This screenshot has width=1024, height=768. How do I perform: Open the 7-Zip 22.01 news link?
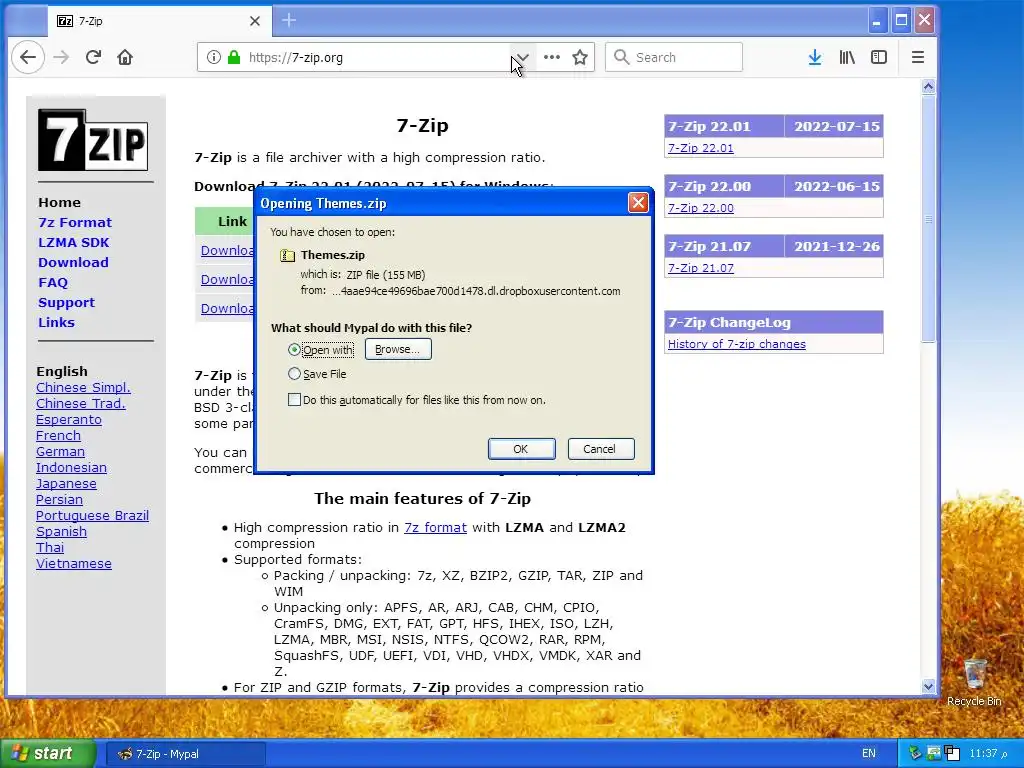pos(700,148)
